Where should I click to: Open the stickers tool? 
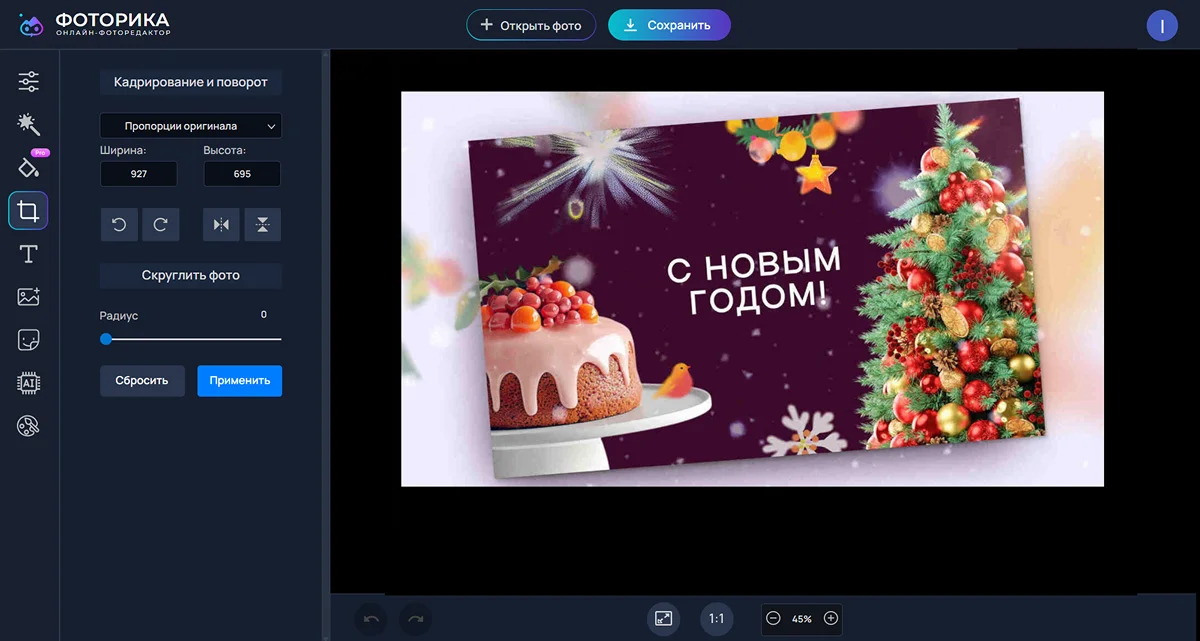click(28, 340)
